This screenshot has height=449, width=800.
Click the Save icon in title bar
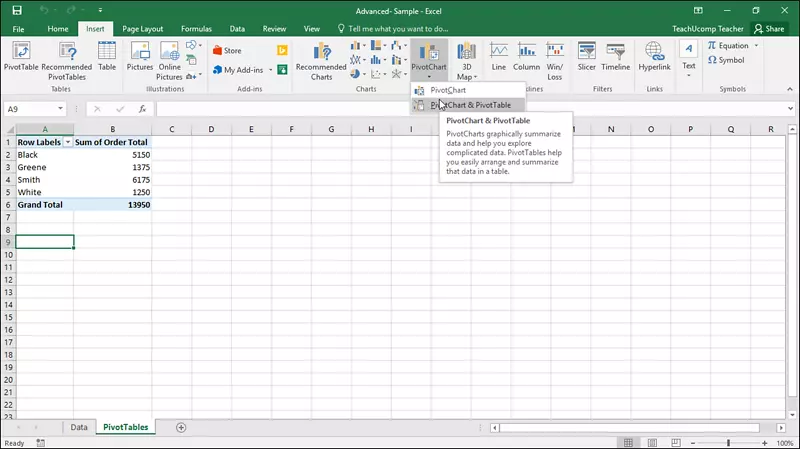click(17, 10)
